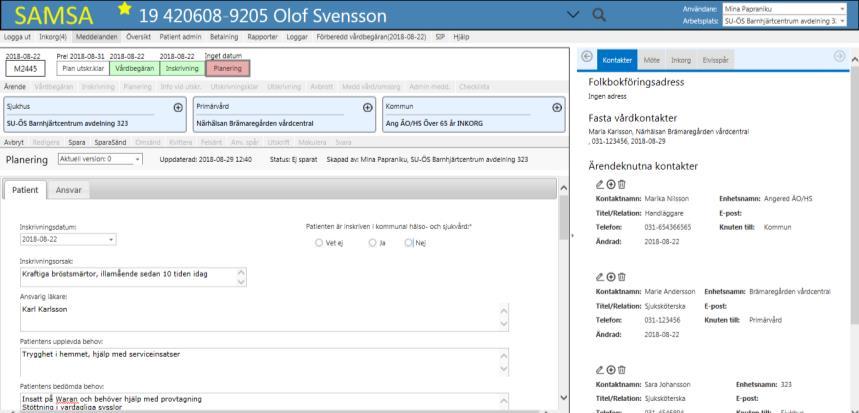Screen dimensions: 859x413
Task: Click scroll-down arrow in Inskrivningsorsak field
Action: [x=241, y=282]
